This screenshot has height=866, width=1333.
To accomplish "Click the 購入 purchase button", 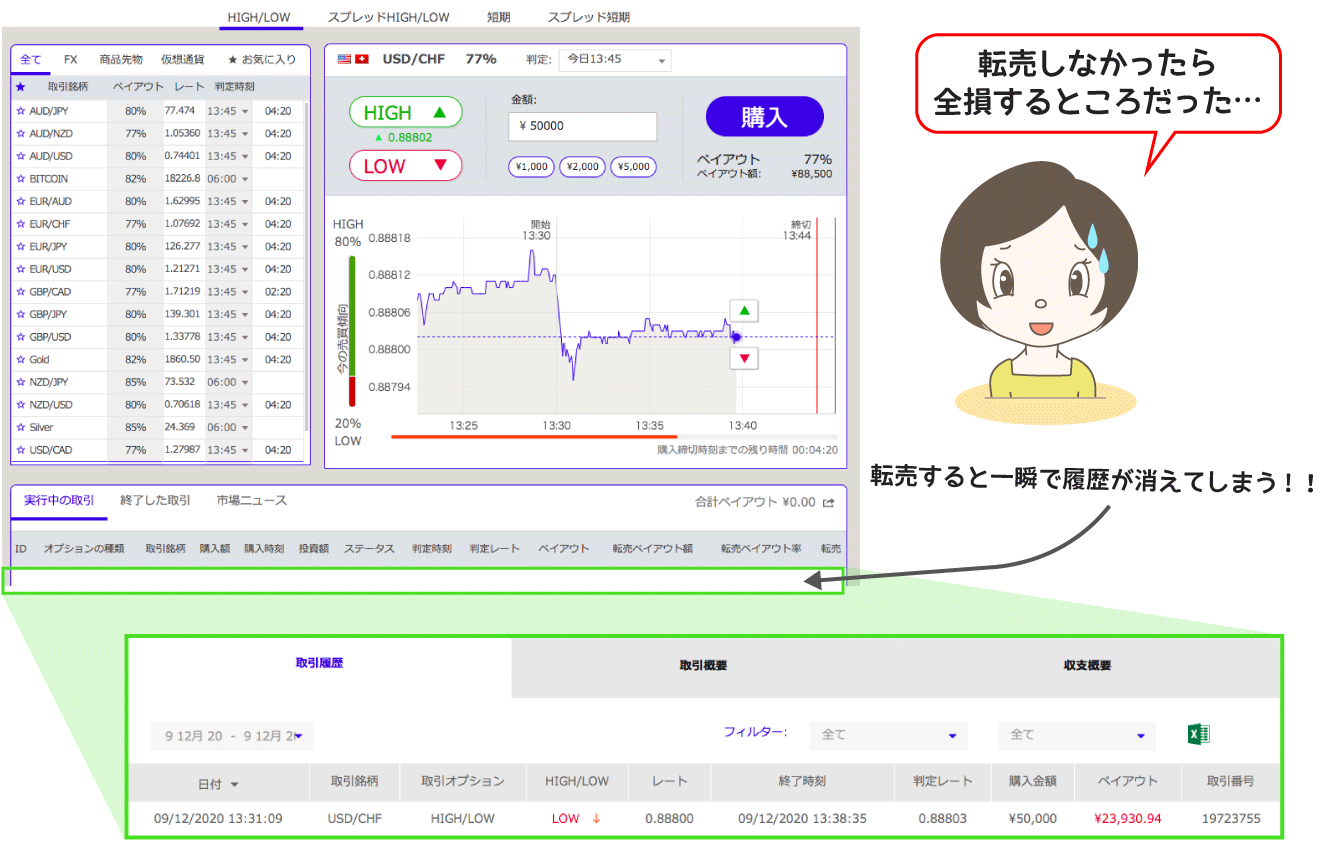I will [764, 116].
